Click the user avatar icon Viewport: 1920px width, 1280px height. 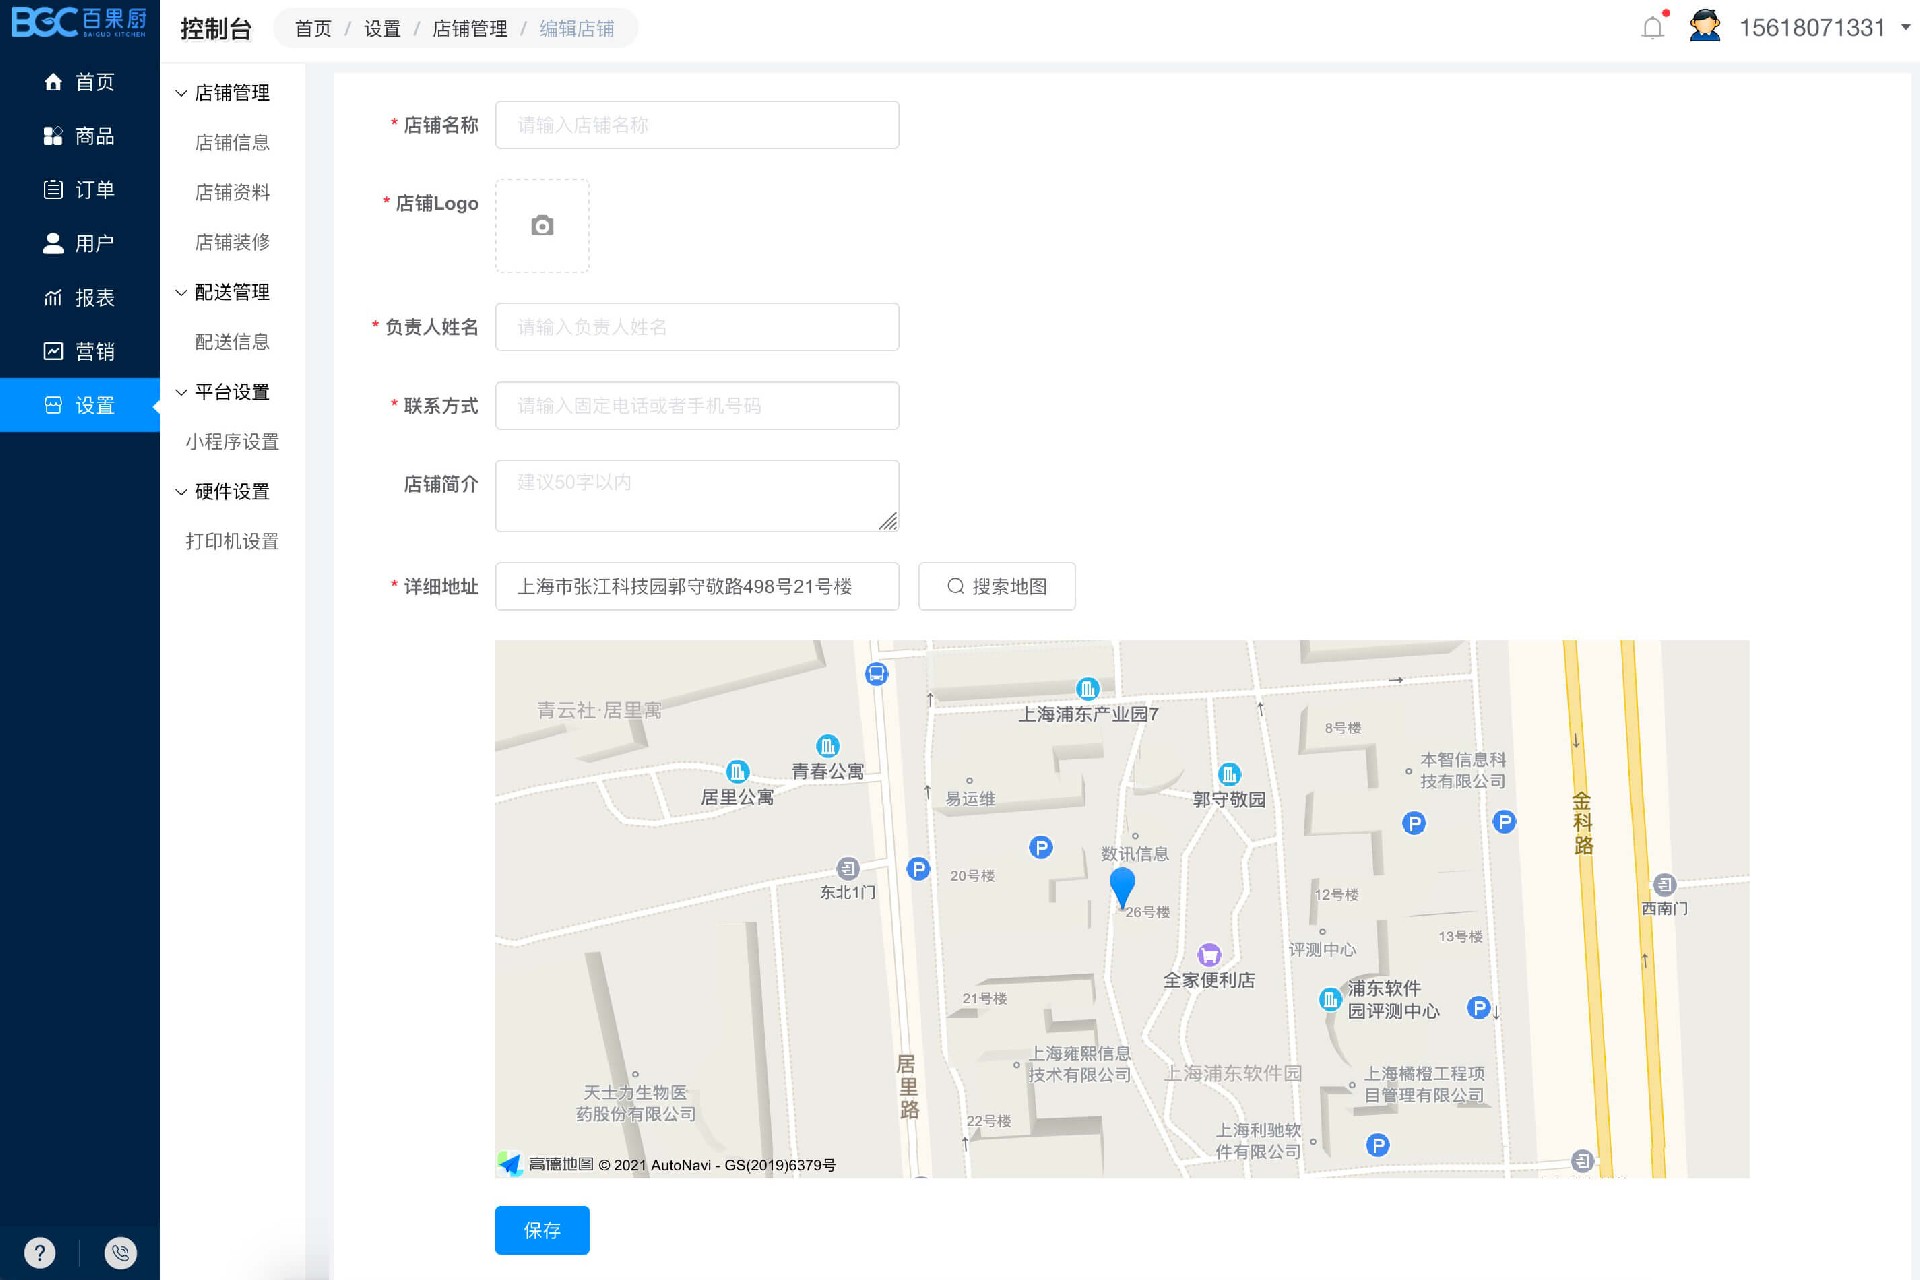[1705, 26]
